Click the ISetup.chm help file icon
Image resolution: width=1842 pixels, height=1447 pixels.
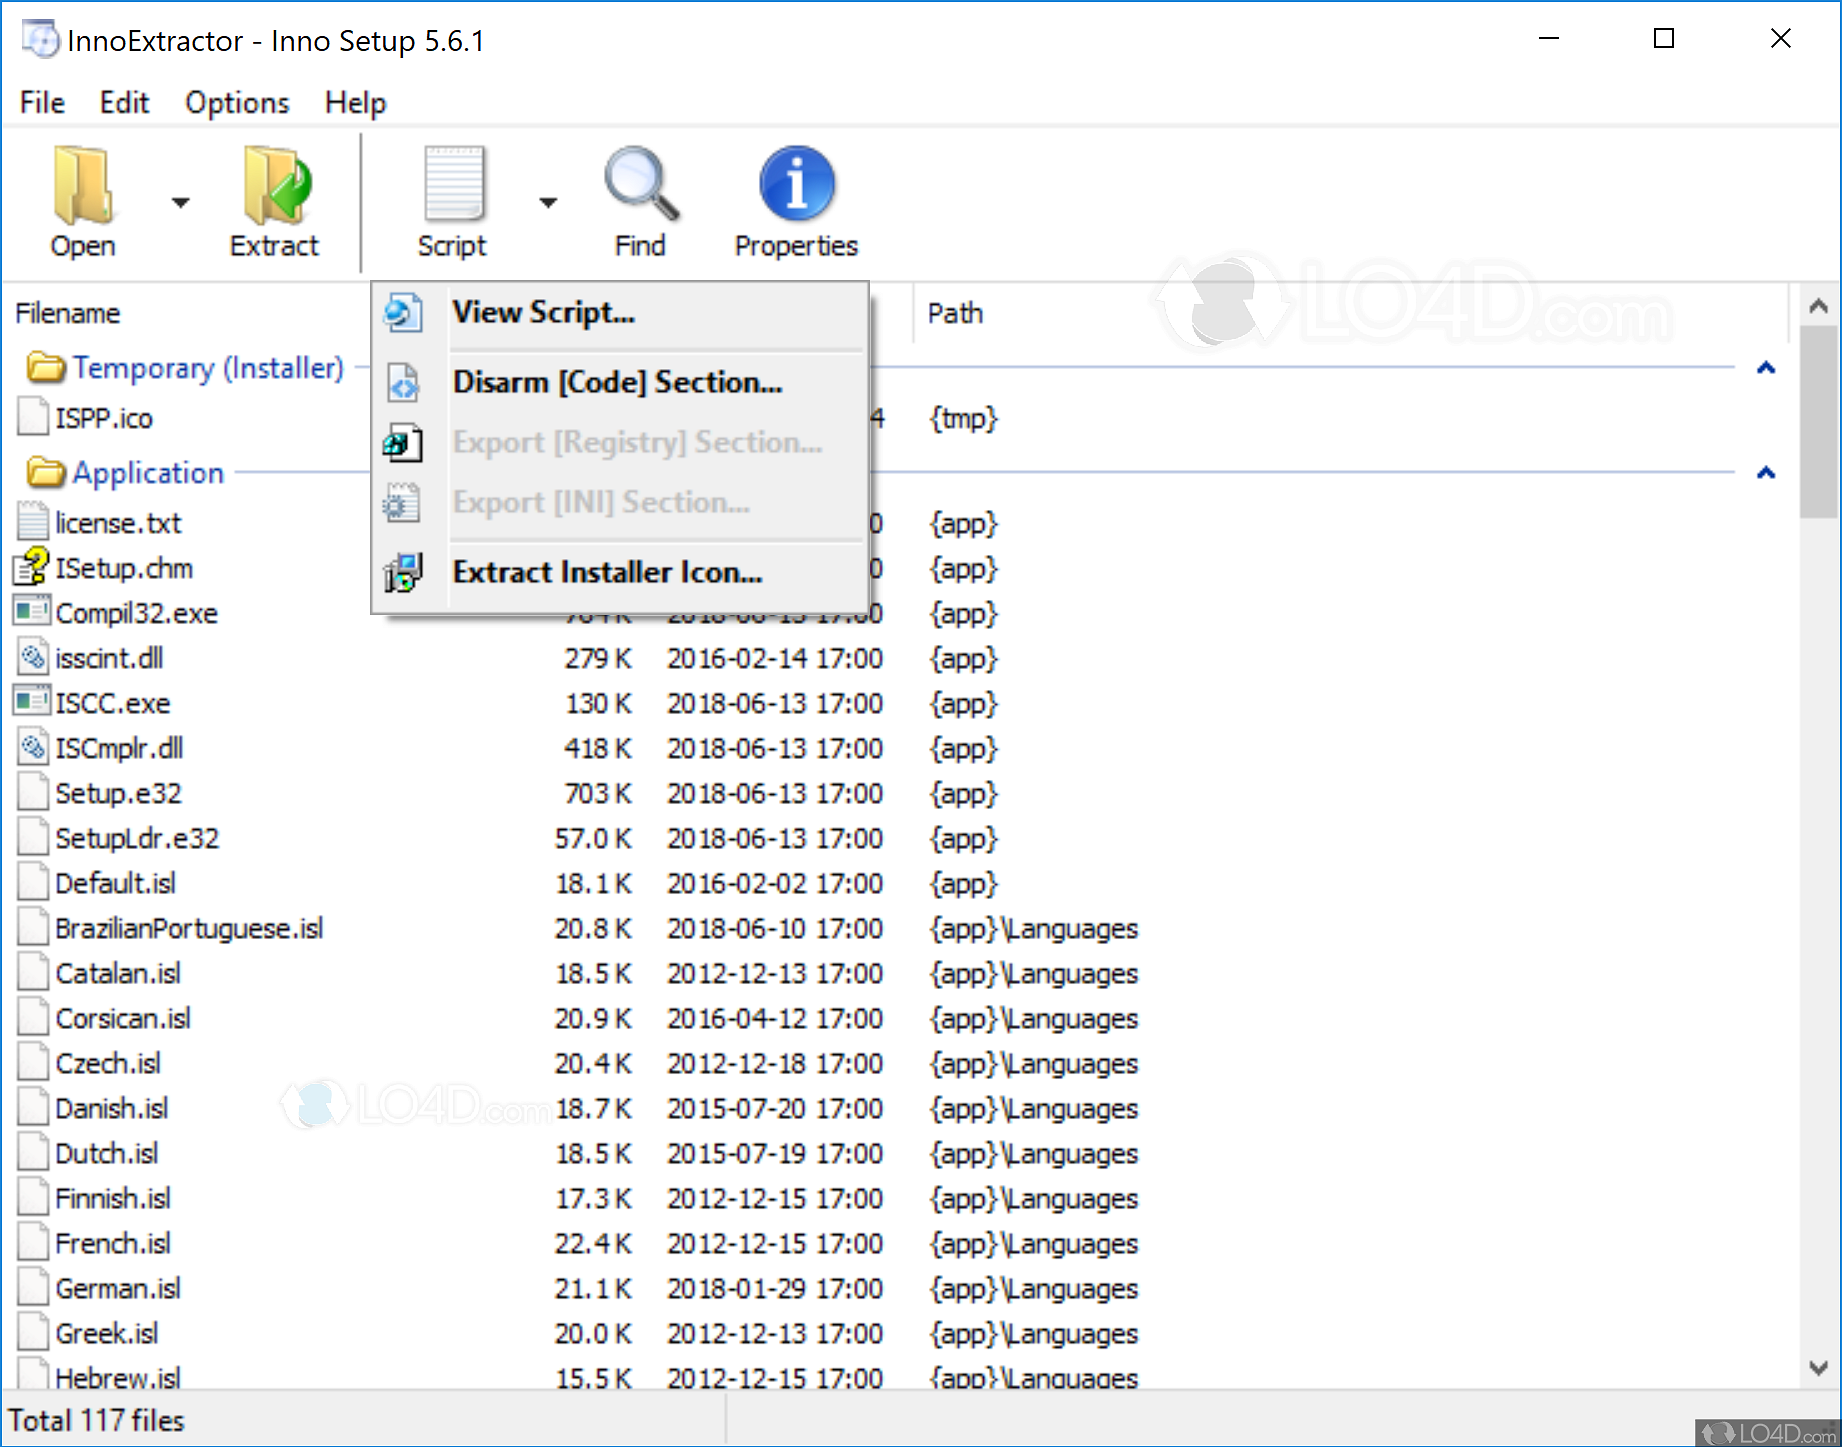point(31,567)
